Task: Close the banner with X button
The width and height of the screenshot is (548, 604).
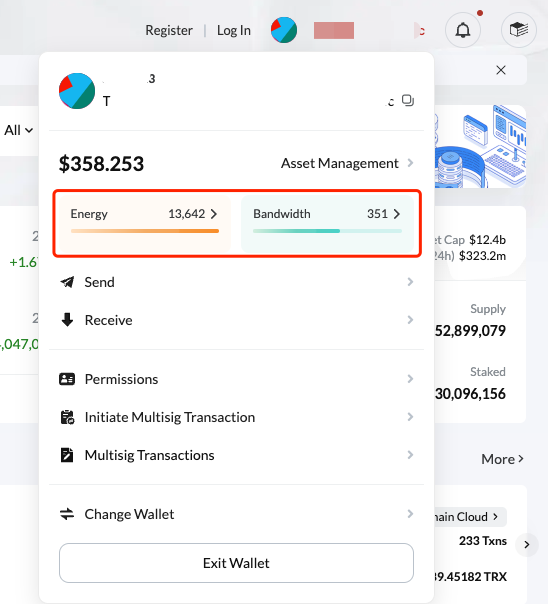Action: tap(501, 70)
